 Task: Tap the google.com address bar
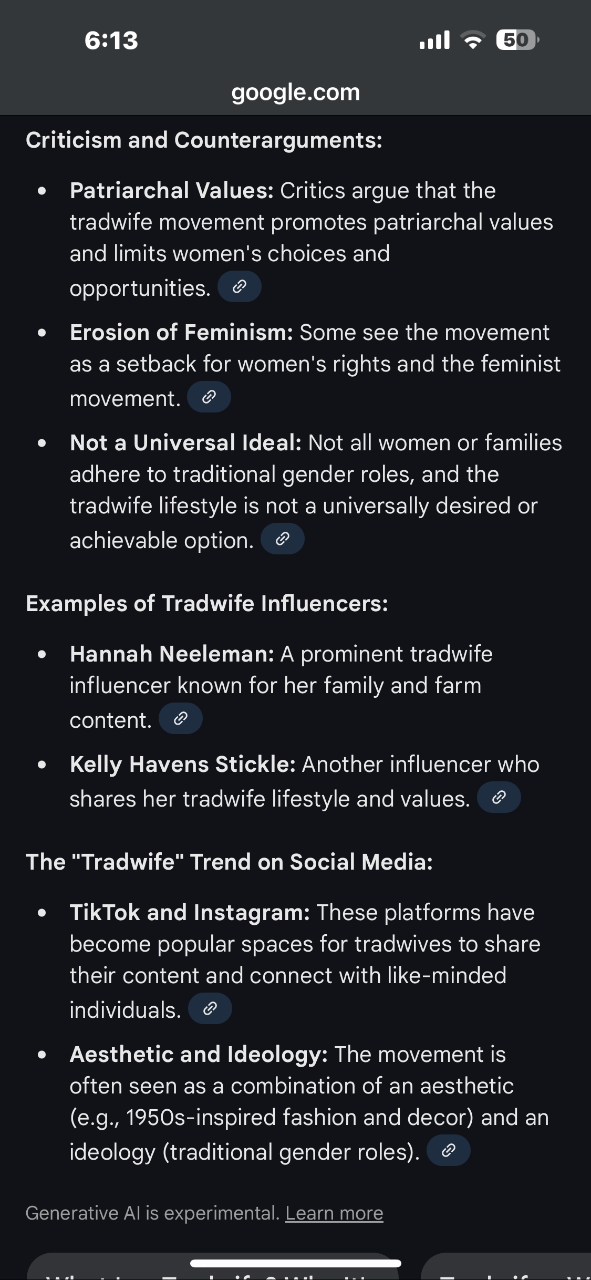295,93
